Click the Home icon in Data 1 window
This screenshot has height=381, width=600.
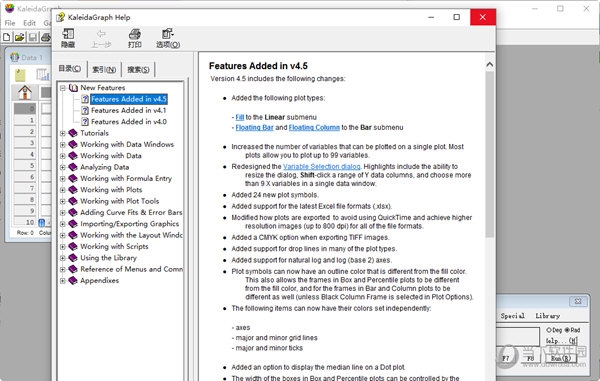coord(25,93)
